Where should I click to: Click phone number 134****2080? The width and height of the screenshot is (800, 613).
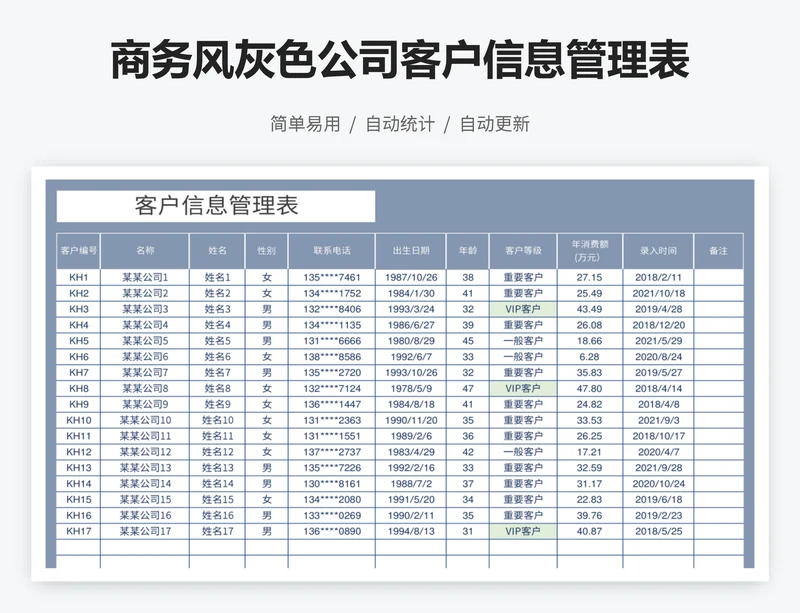pyautogui.click(x=332, y=500)
